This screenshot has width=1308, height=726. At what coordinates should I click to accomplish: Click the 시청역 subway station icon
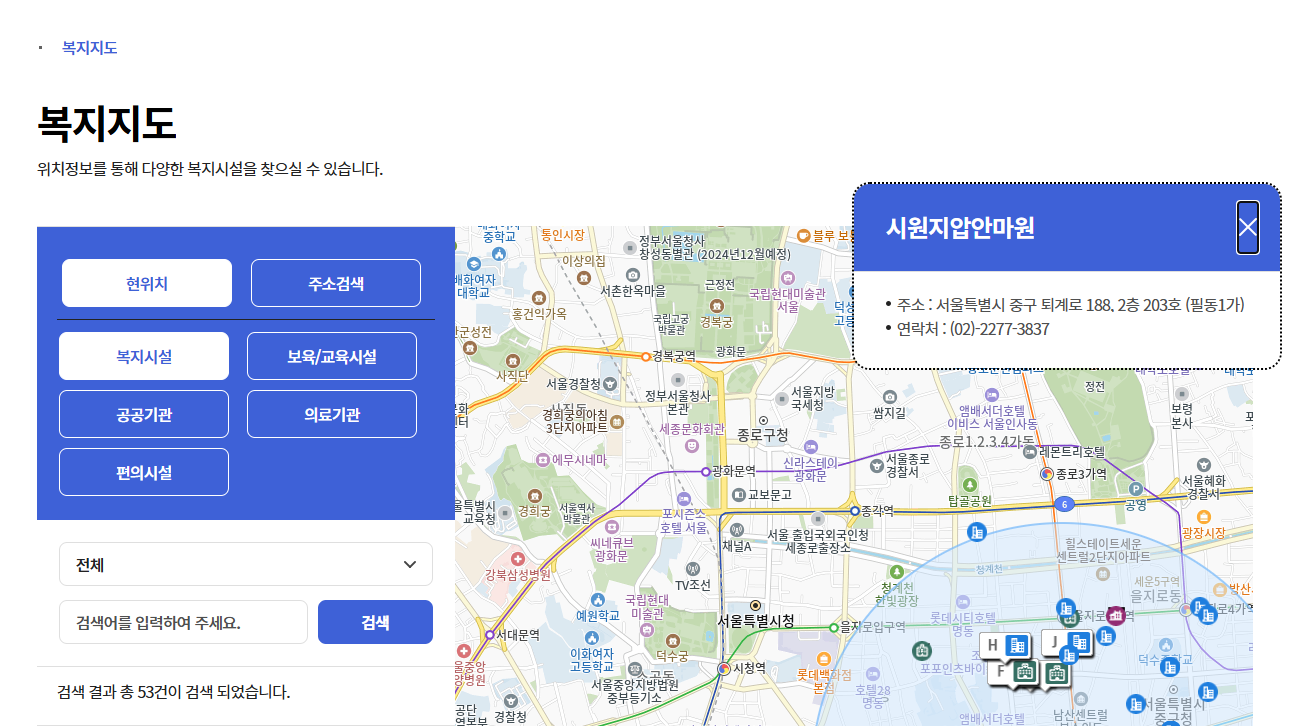pyautogui.click(x=724, y=667)
